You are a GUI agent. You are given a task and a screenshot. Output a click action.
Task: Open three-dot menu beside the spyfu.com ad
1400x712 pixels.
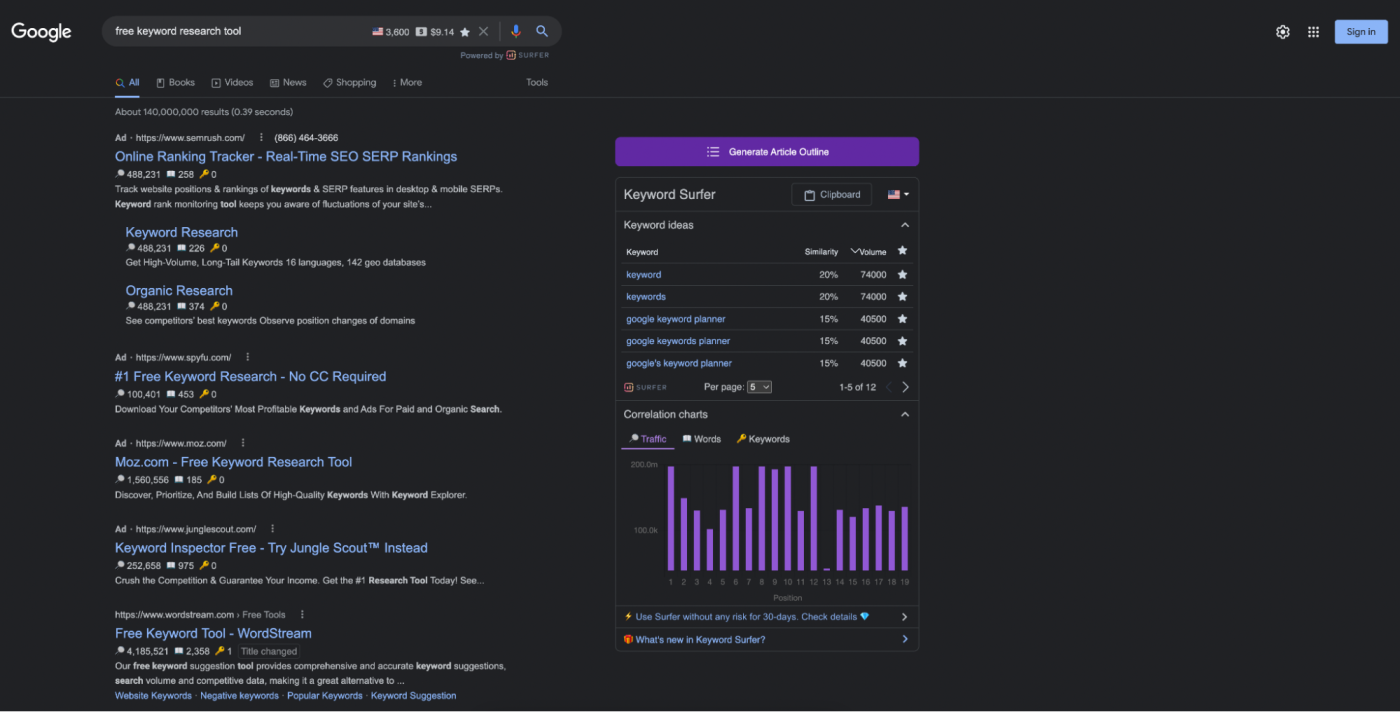(248, 357)
